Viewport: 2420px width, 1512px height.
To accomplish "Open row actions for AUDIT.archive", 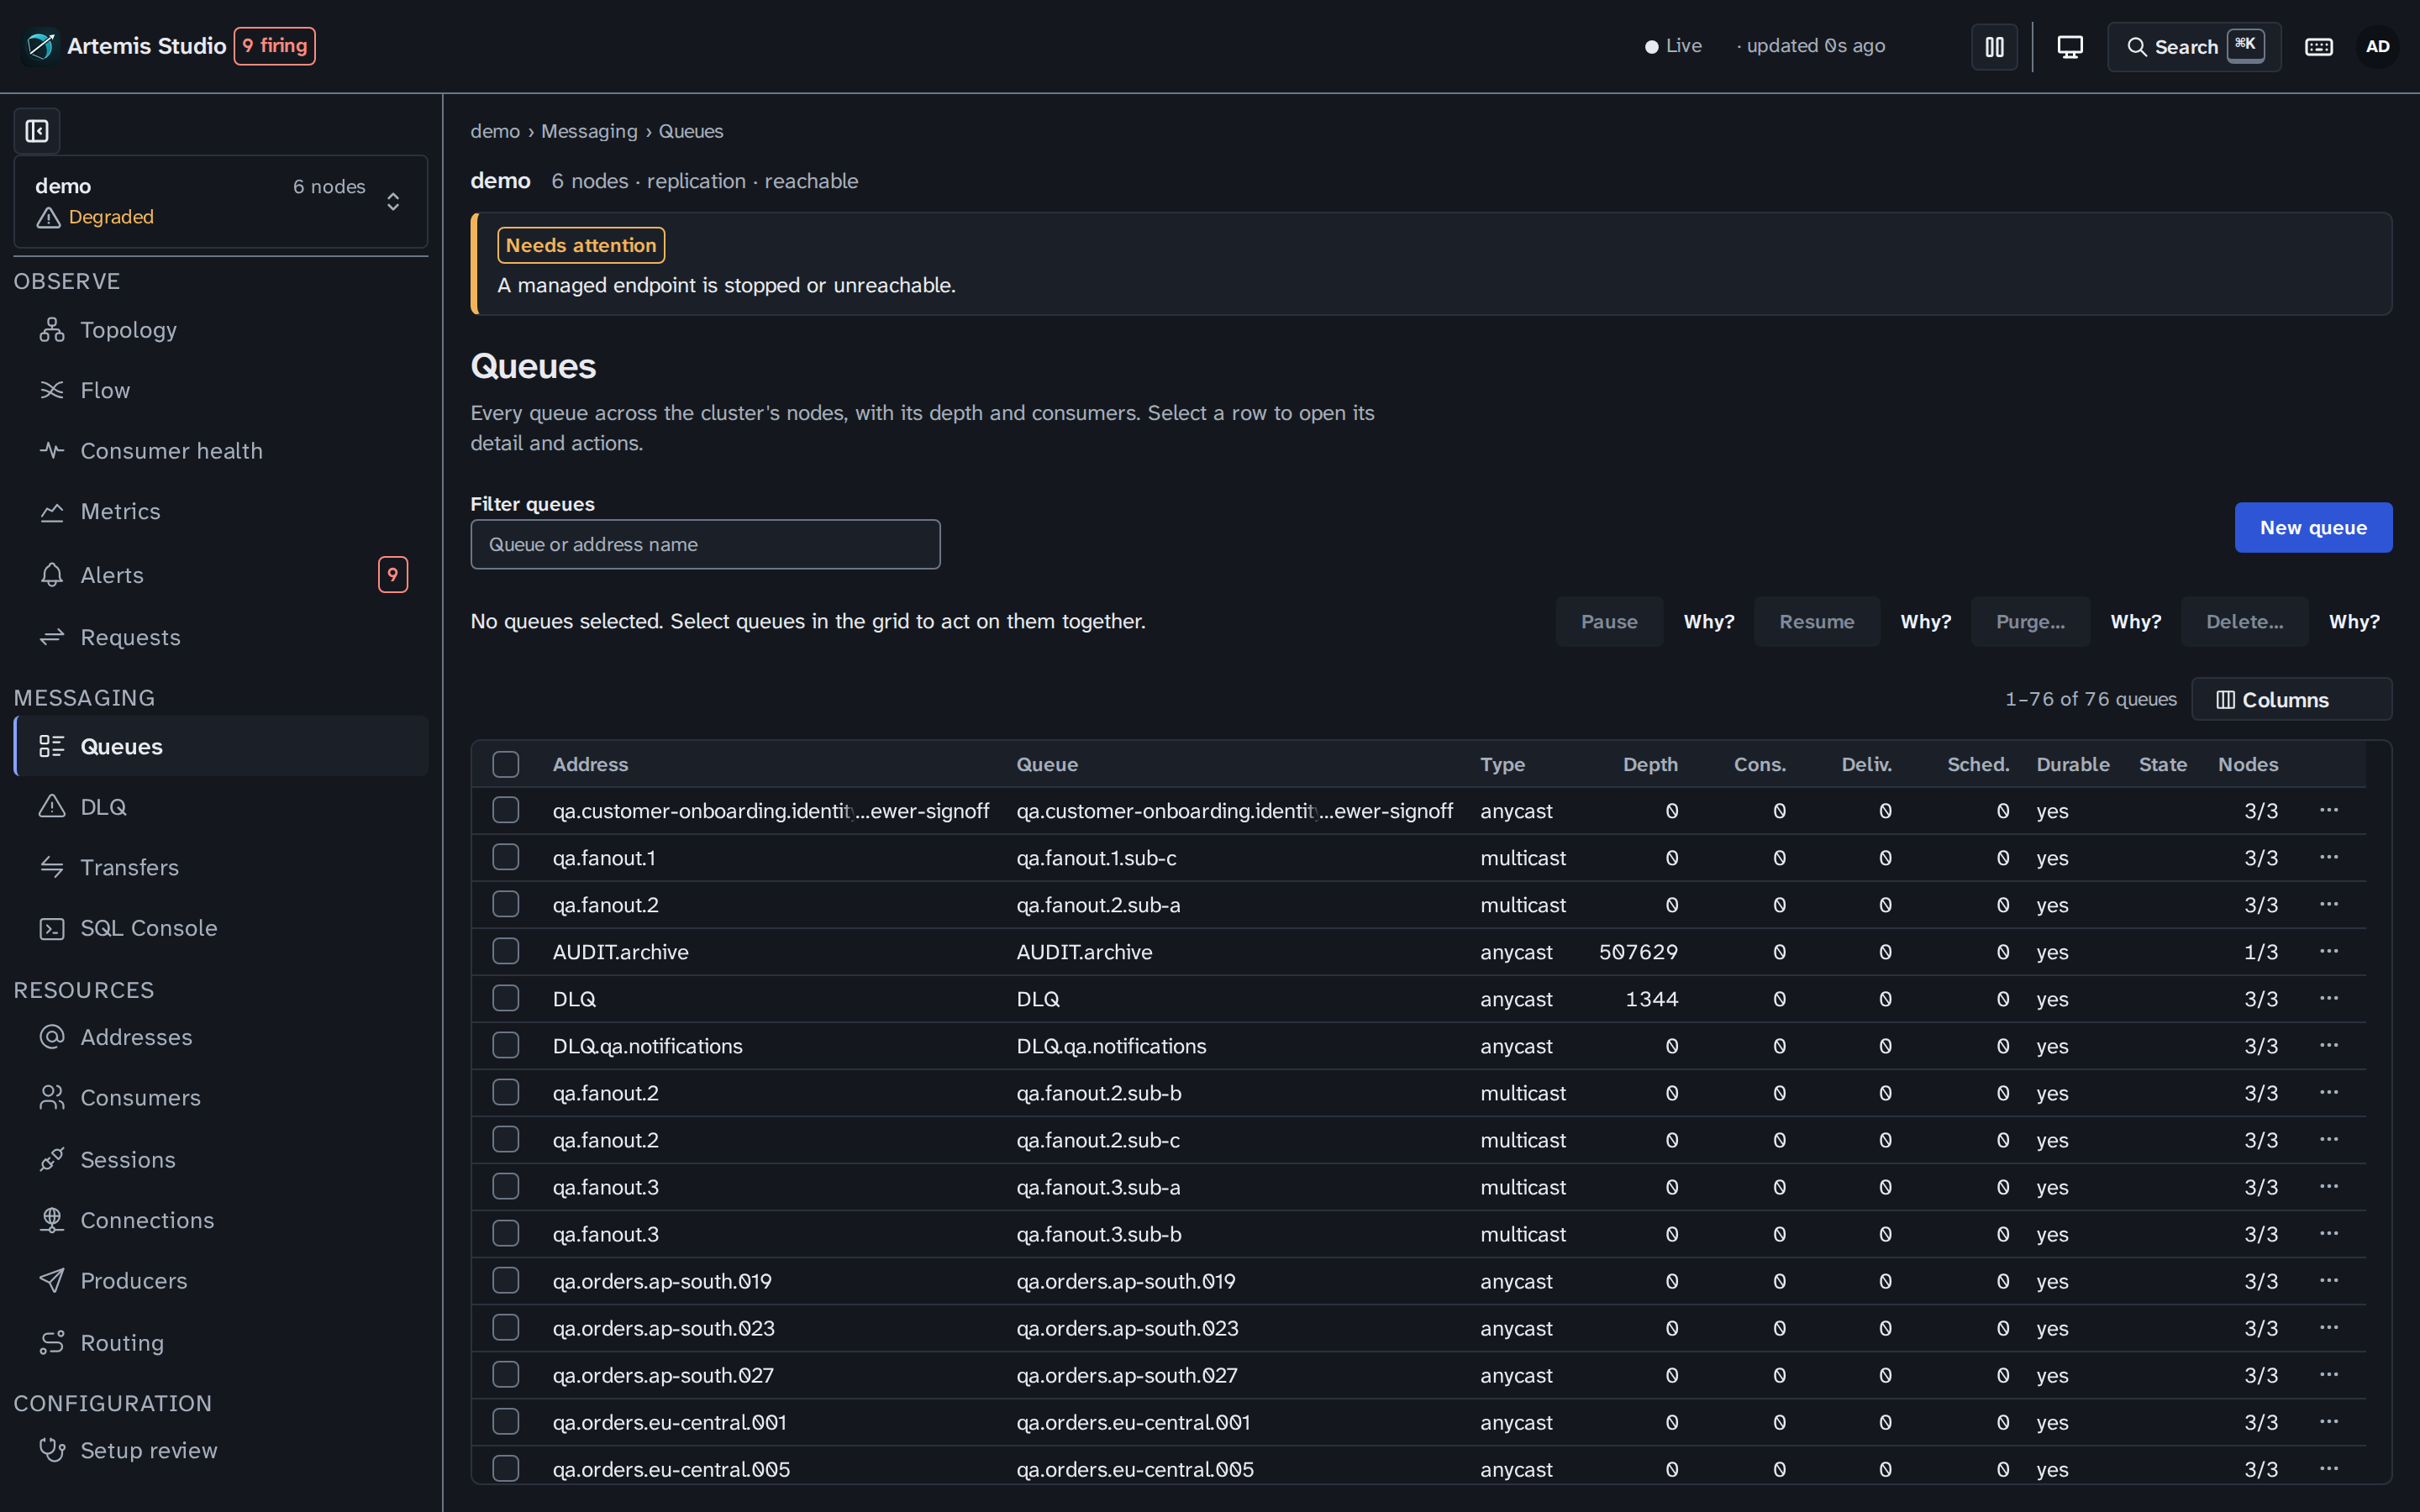I will (x=2329, y=951).
